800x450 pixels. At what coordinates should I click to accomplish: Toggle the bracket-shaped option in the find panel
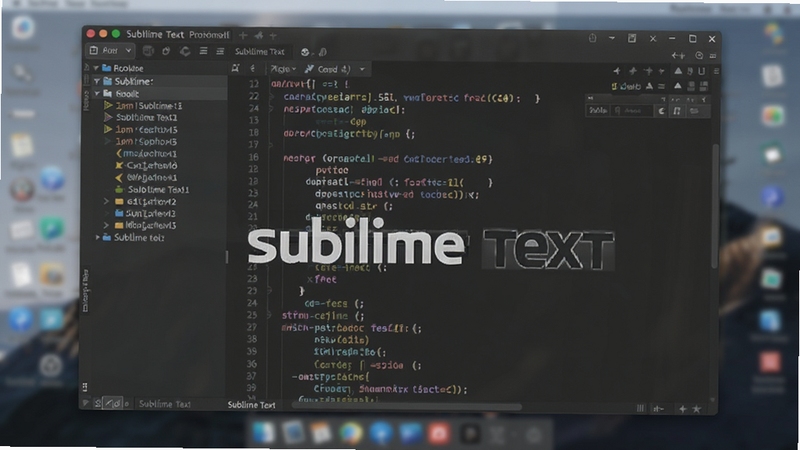(677, 111)
